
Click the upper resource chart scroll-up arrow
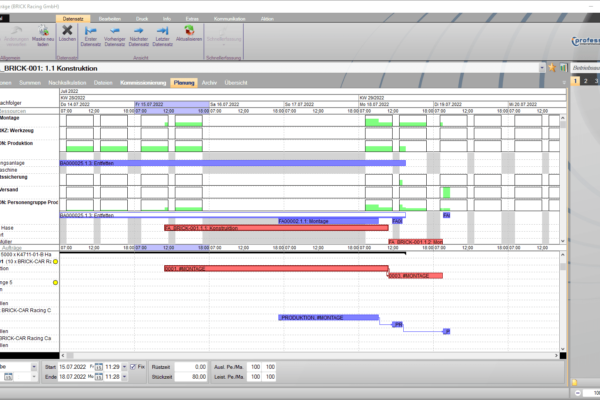tap(563, 118)
